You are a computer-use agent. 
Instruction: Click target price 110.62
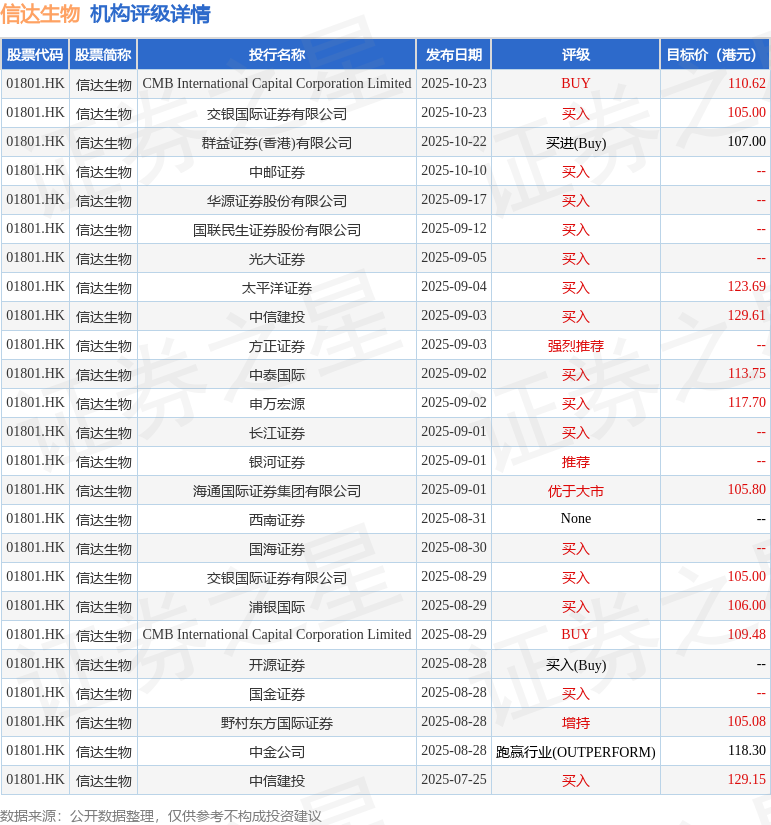(x=746, y=84)
